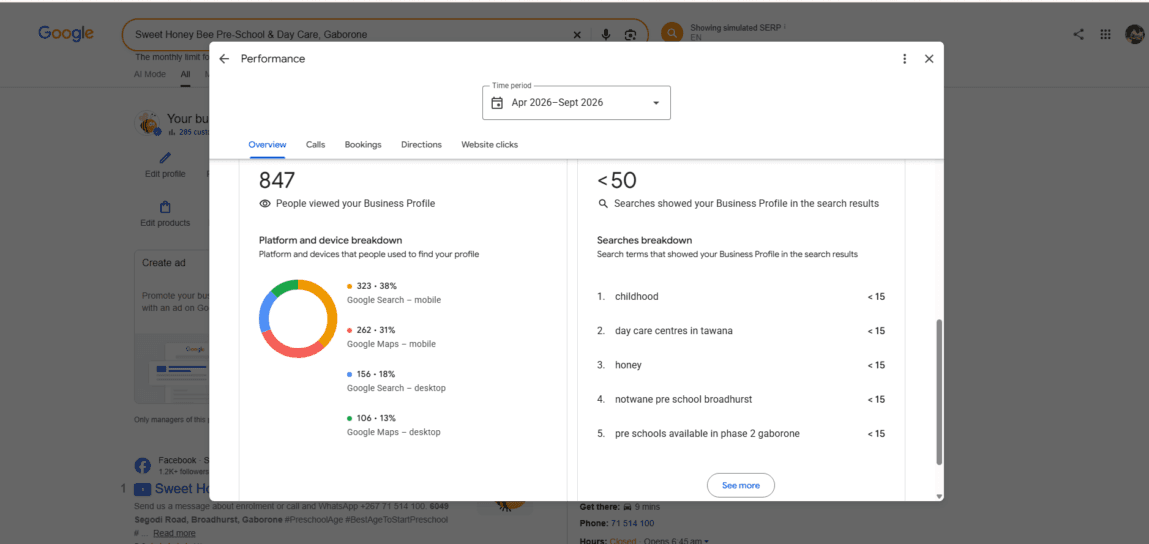
Task: Click the Edit products bag icon
Action: (166, 207)
